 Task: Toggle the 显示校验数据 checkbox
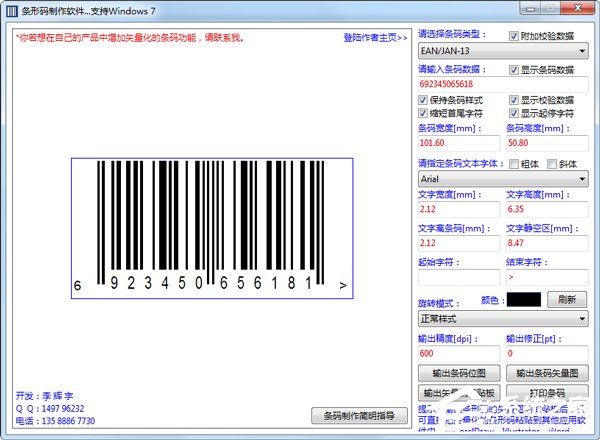[x=514, y=100]
